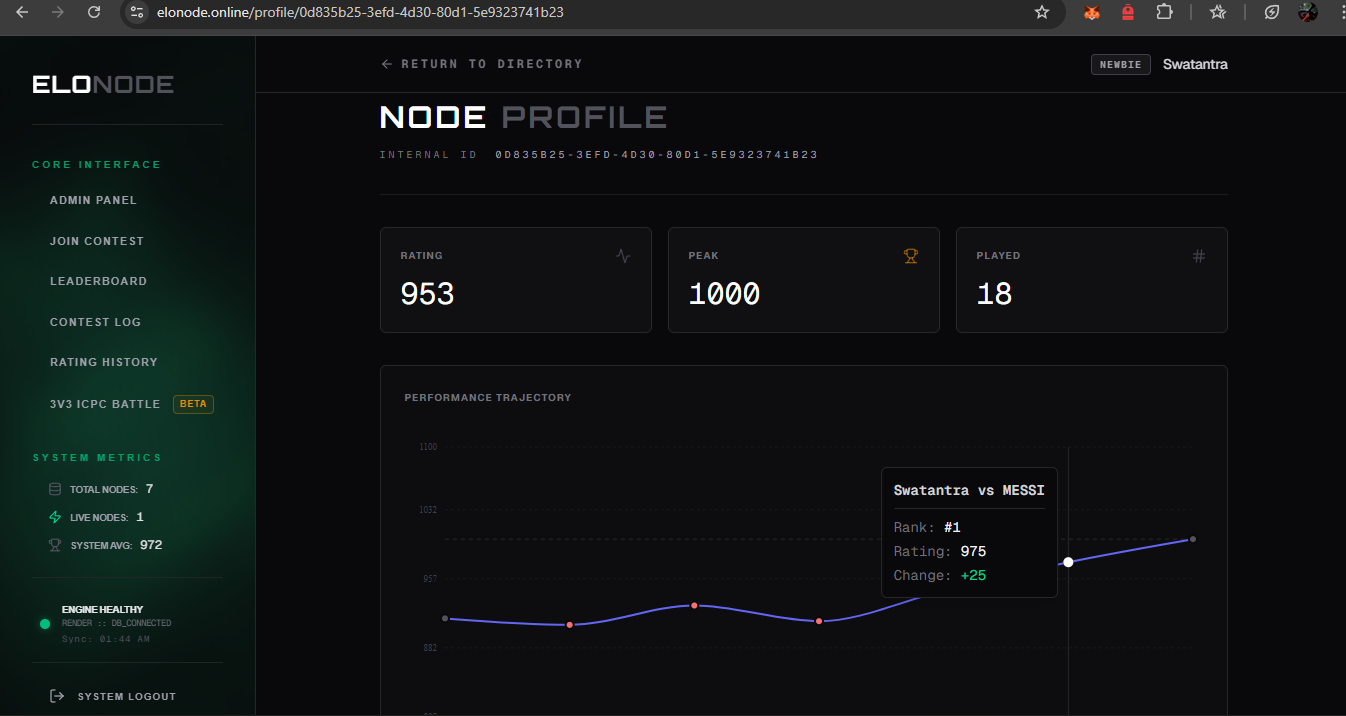Click the logout arrow icon
The height and width of the screenshot is (716, 1346).
57,696
